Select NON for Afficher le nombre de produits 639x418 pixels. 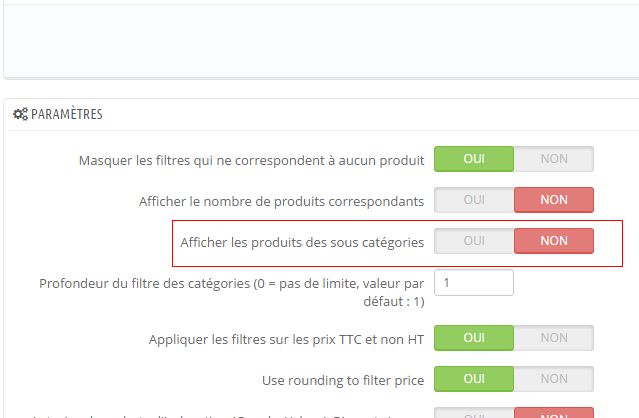pos(554,200)
